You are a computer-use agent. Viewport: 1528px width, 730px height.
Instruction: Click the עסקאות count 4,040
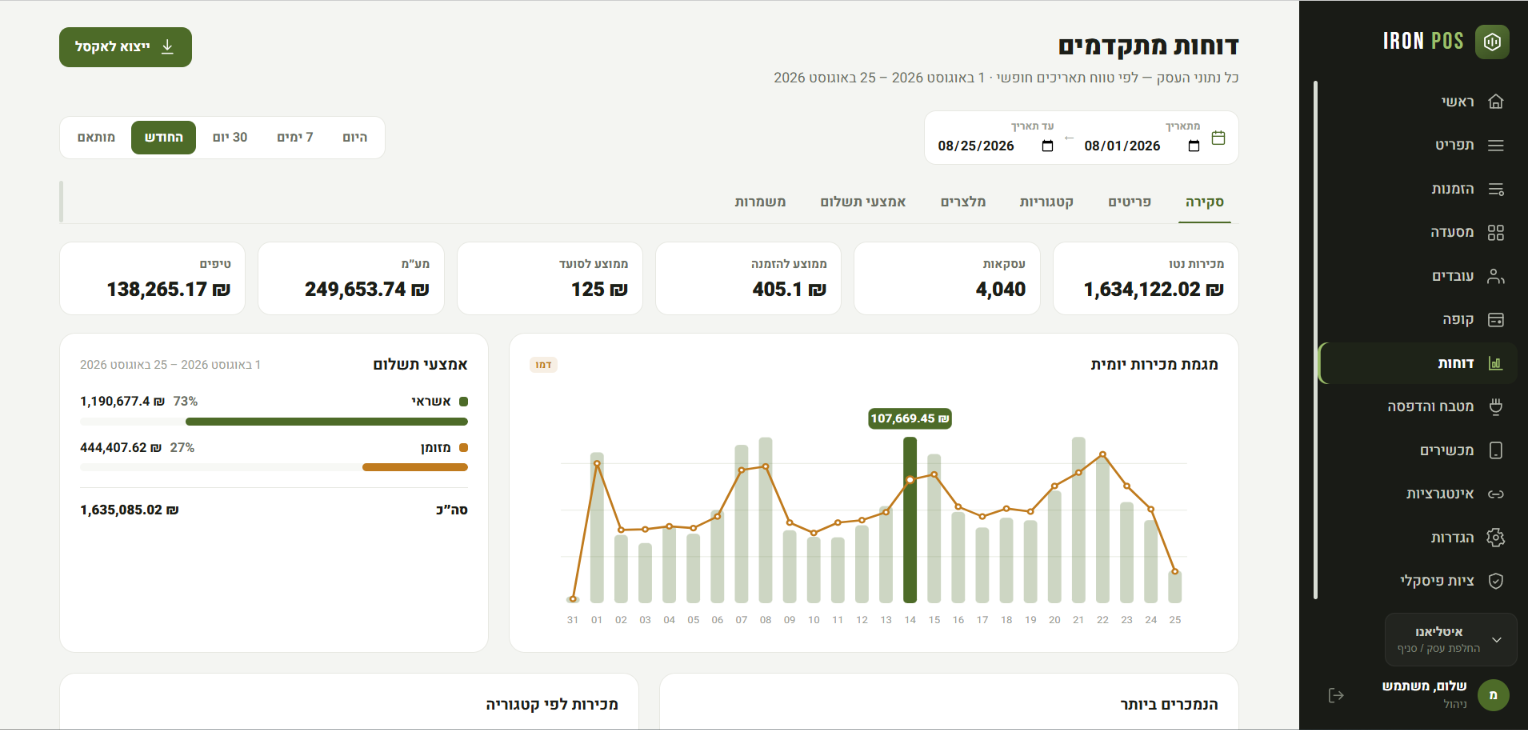[1001, 289]
